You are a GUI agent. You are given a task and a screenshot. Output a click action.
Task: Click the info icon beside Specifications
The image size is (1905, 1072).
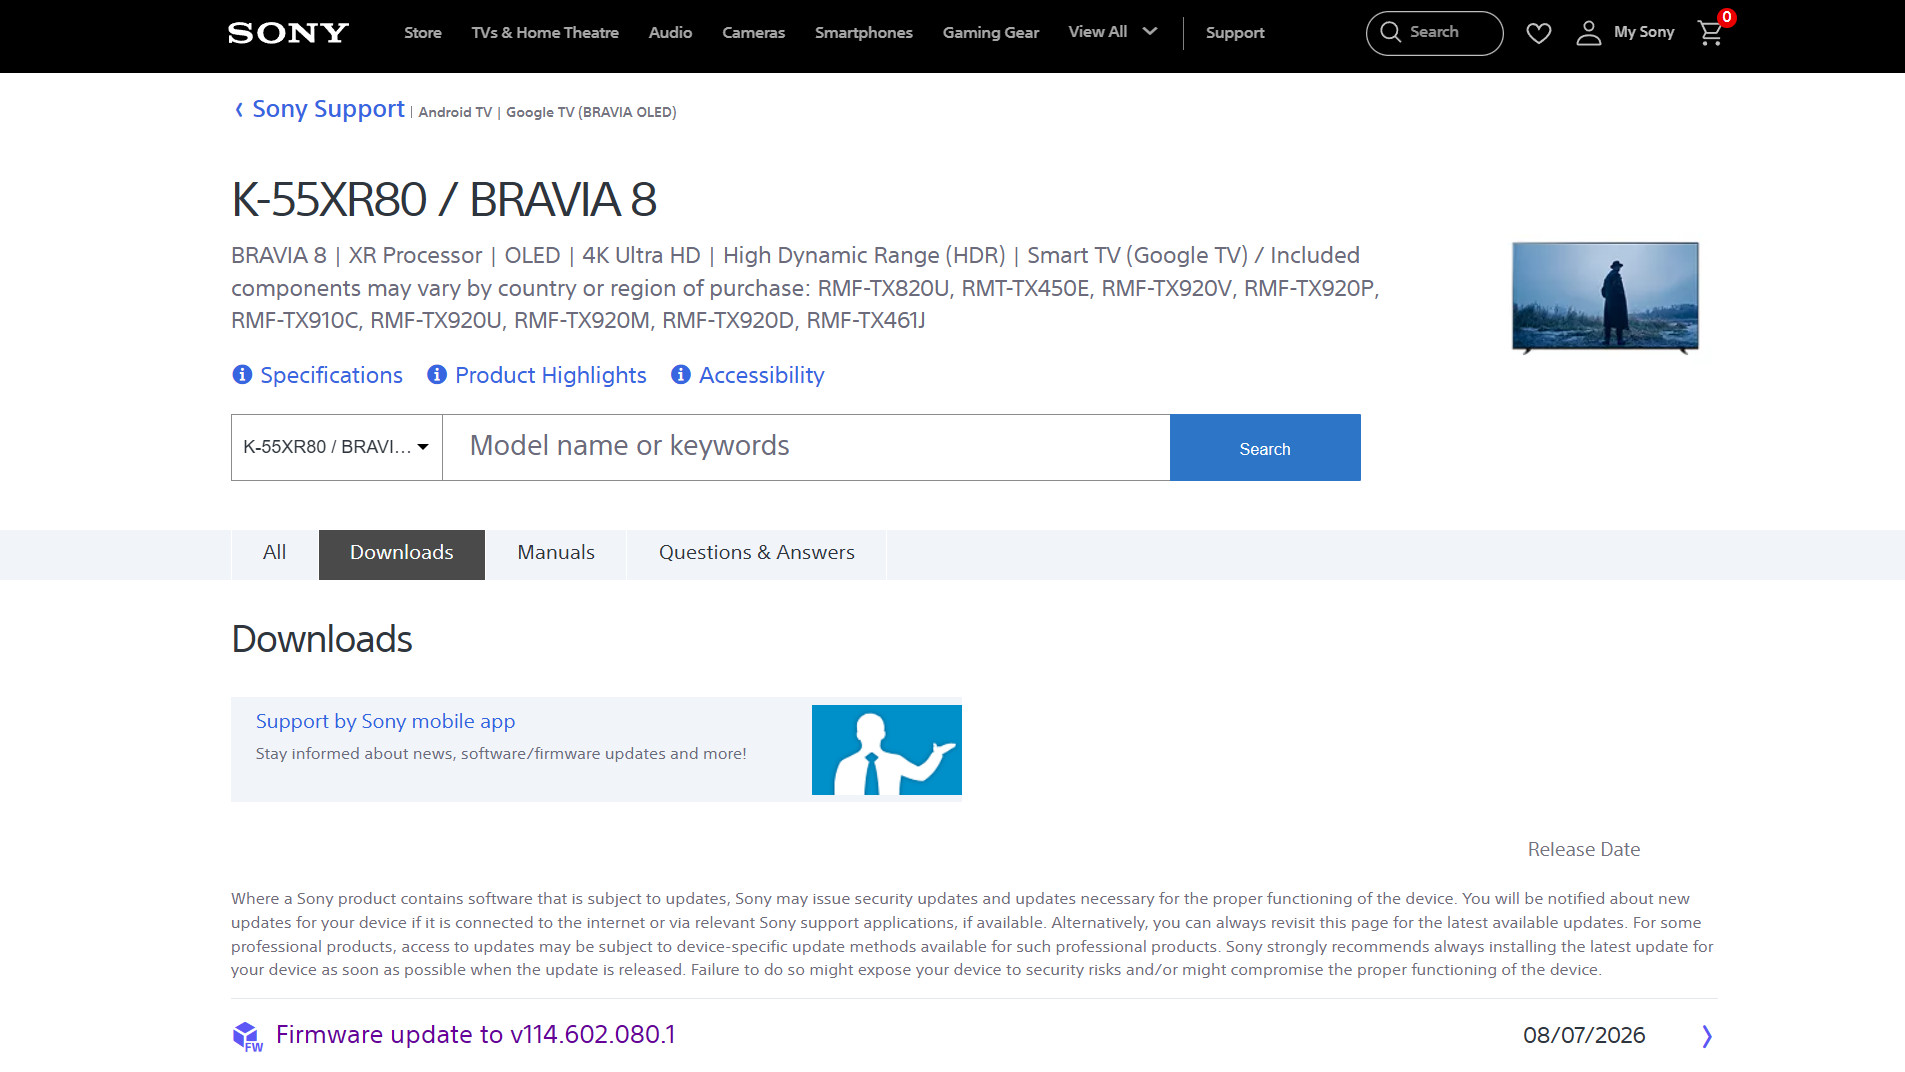[242, 375]
